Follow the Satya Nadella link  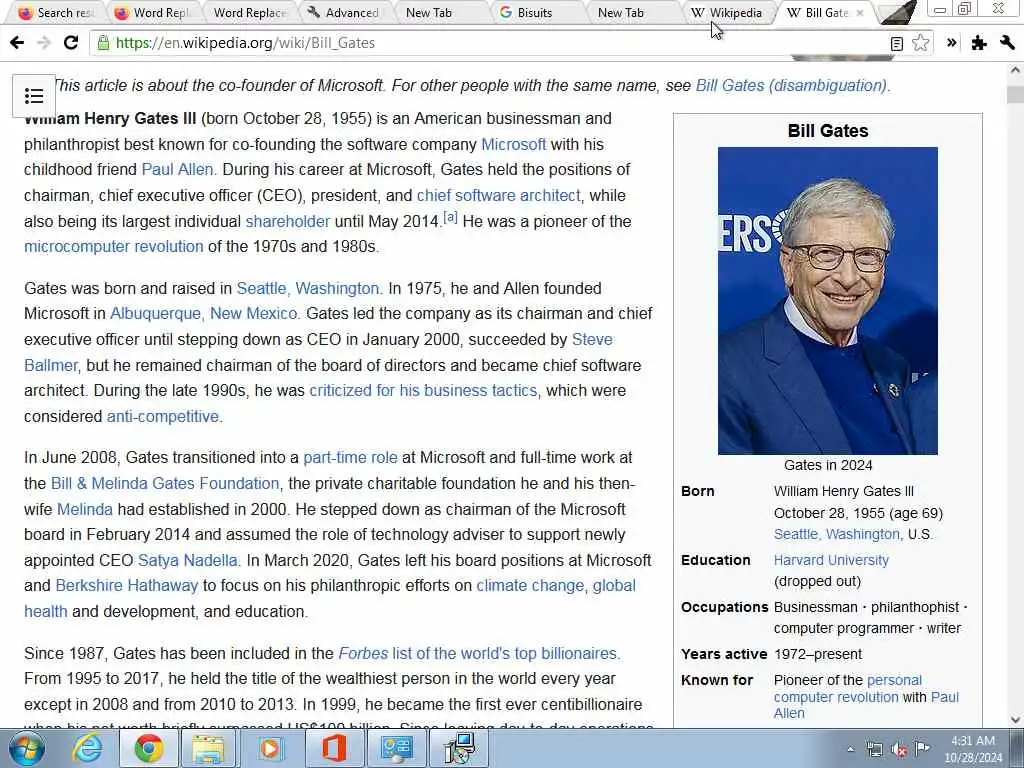point(187,561)
